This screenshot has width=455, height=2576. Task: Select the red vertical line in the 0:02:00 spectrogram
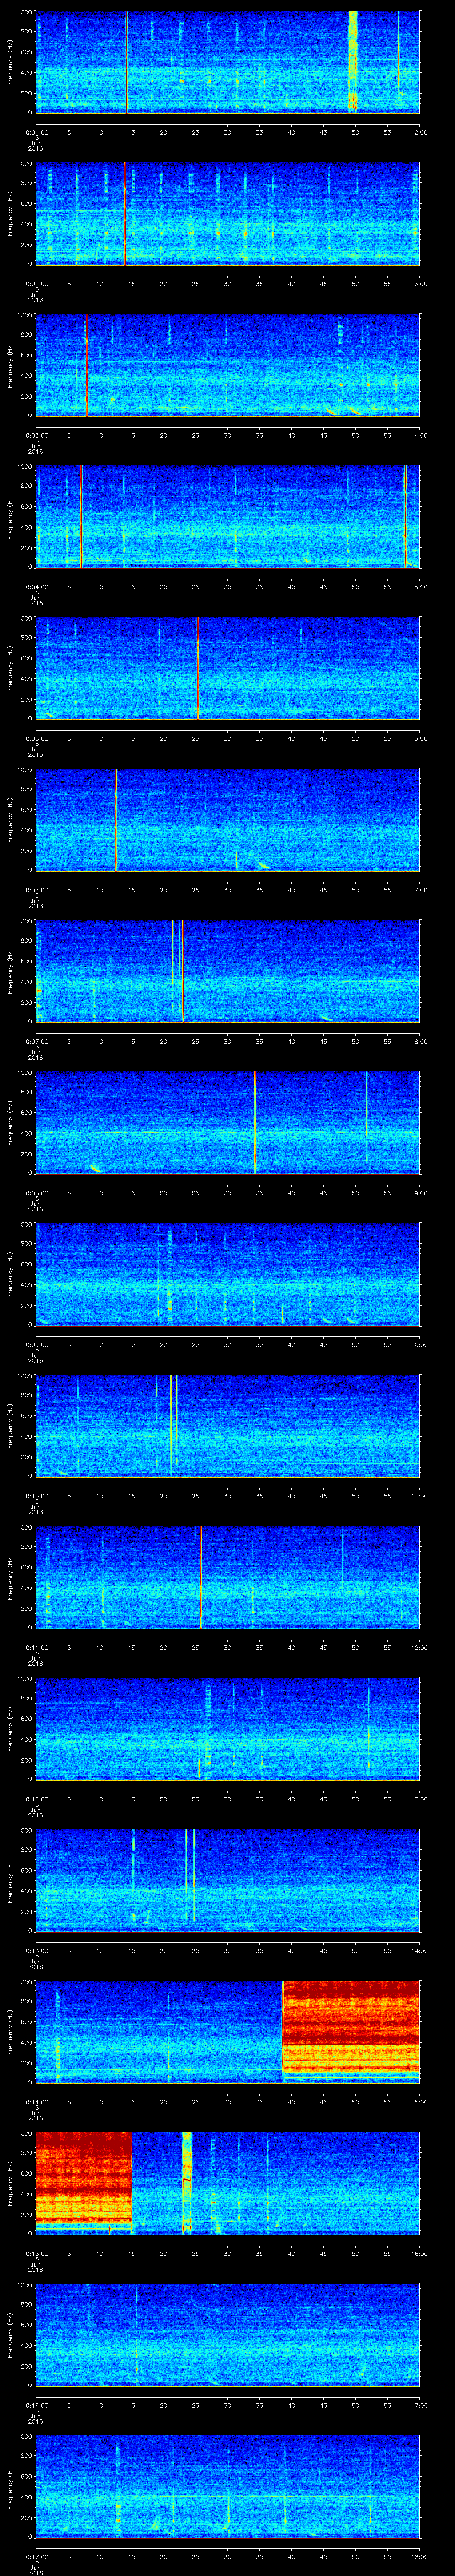coord(124,214)
